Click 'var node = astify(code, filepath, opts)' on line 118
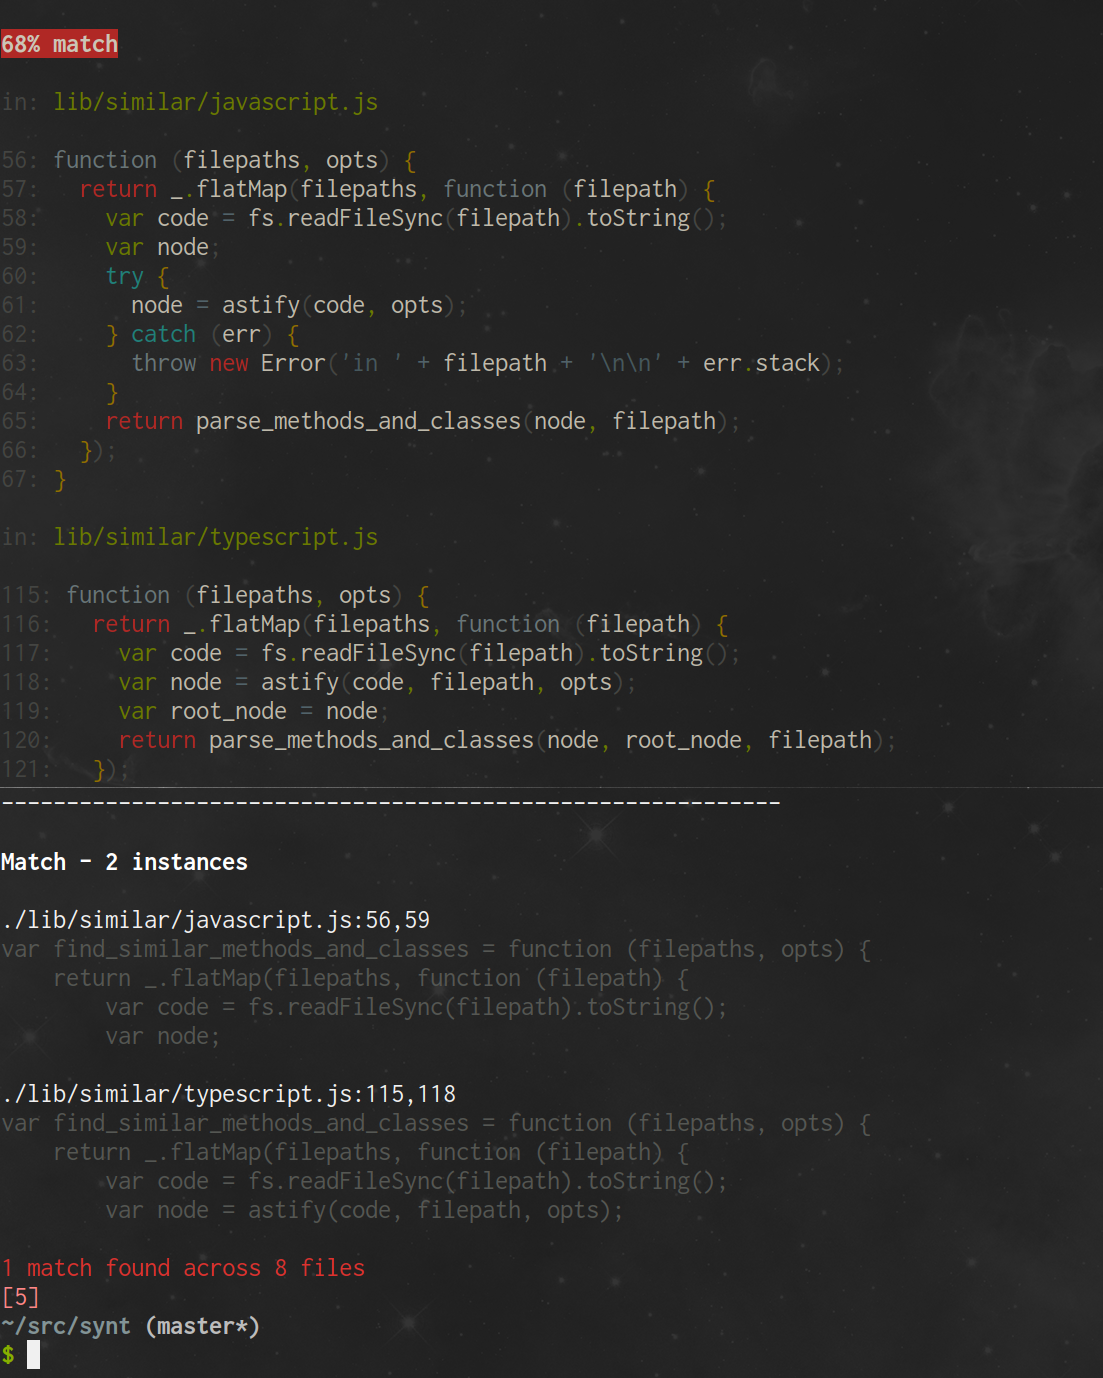The image size is (1103, 1378). click(372, 682)
